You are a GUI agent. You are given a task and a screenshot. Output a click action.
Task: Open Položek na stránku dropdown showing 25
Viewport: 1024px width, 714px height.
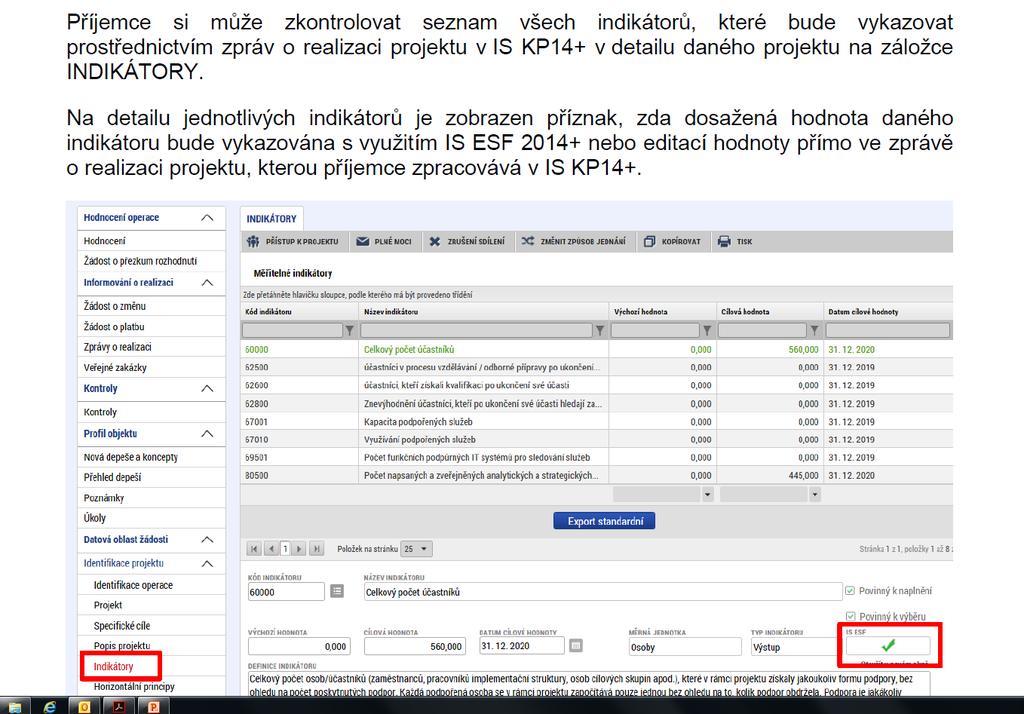pyautogui.click(x=416, y=549)
